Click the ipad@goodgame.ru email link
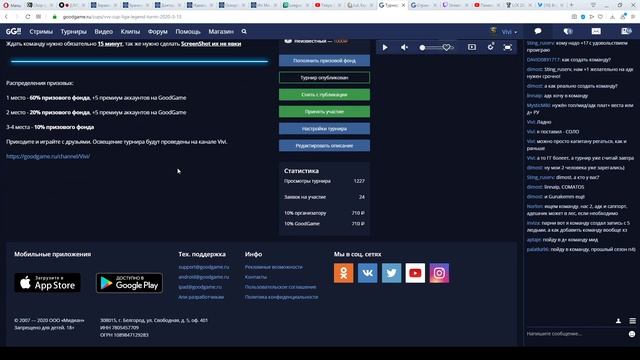This screenshot has height=360, width=640. pyautogui.click(x=200, y=287)
